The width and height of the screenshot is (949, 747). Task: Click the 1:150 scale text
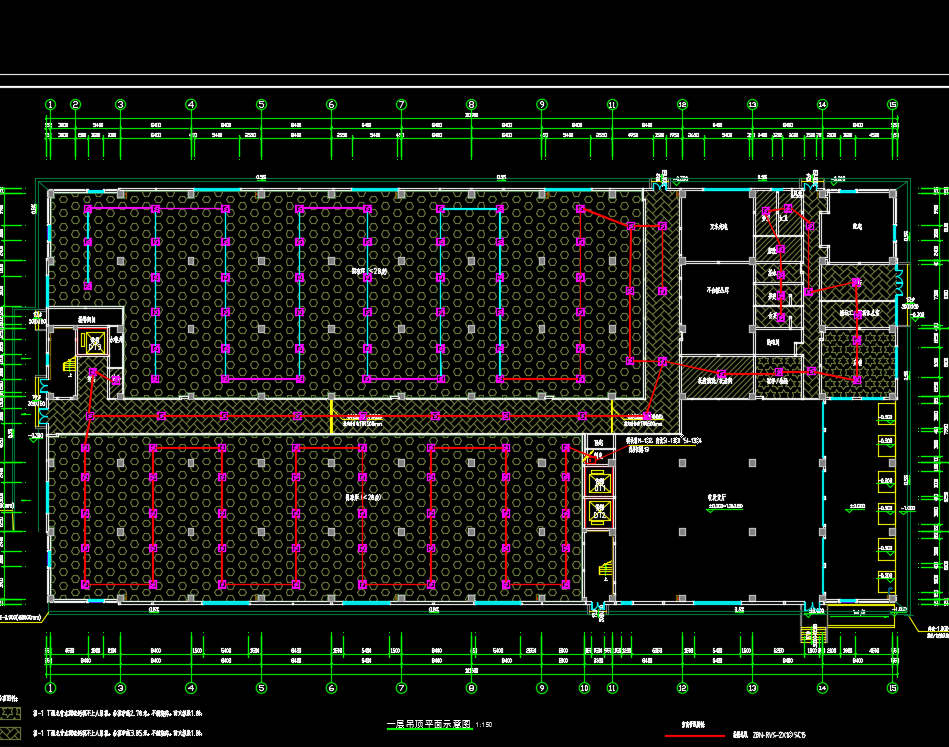click(484, 725)
